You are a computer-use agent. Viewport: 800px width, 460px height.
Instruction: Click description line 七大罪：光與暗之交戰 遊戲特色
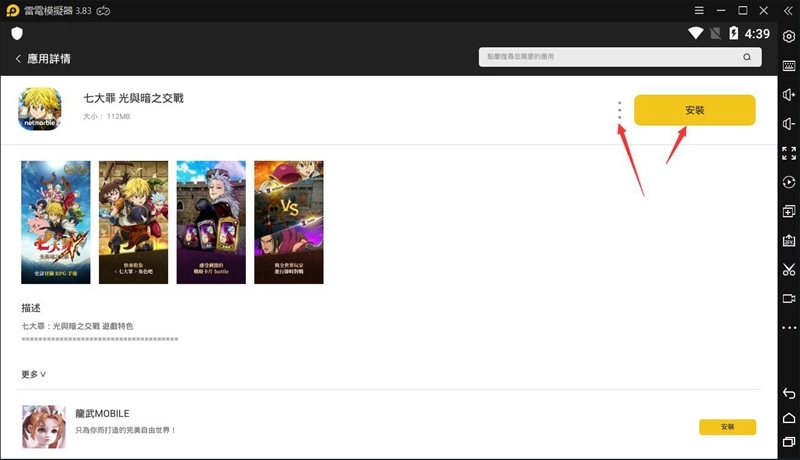point(77,326)
